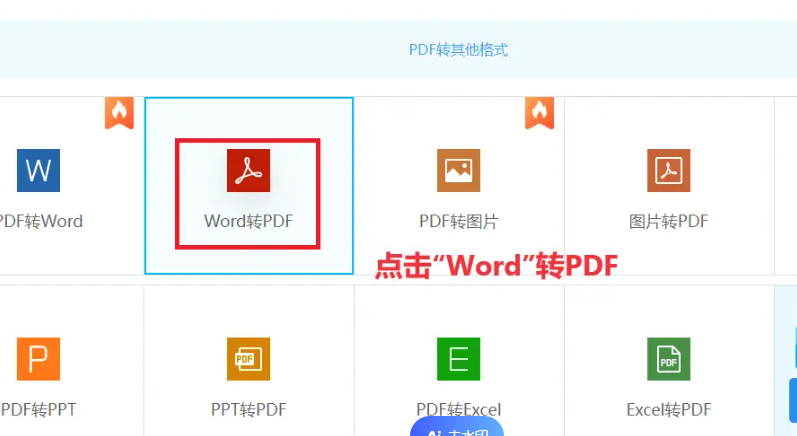Choose the 图片转PDF brown icon
Screen dimensions: 797x436
tap(668, 170)
